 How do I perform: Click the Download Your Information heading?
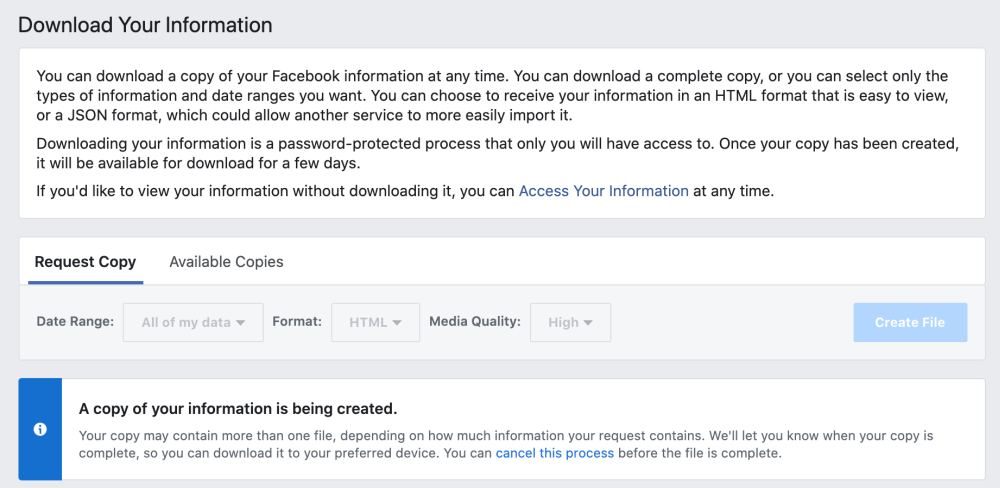pos(145,25)
